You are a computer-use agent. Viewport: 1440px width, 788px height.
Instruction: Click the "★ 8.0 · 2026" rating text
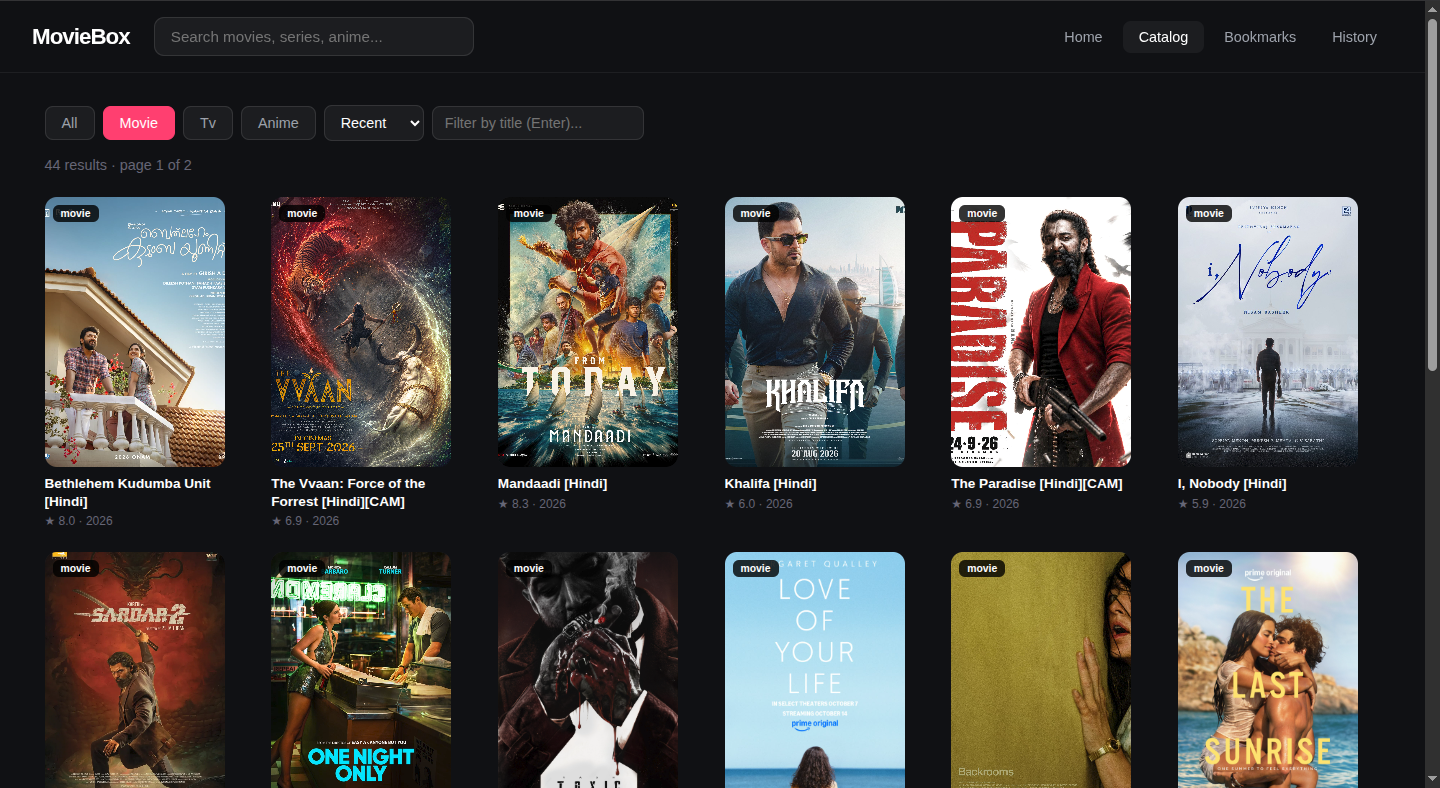79,521
